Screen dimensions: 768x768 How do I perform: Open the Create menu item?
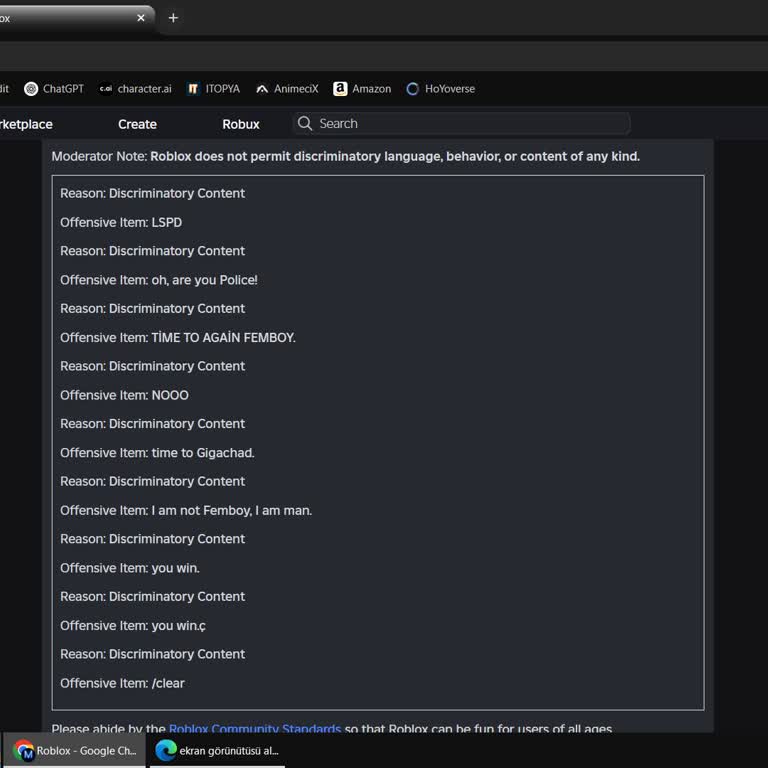point(137,124)
